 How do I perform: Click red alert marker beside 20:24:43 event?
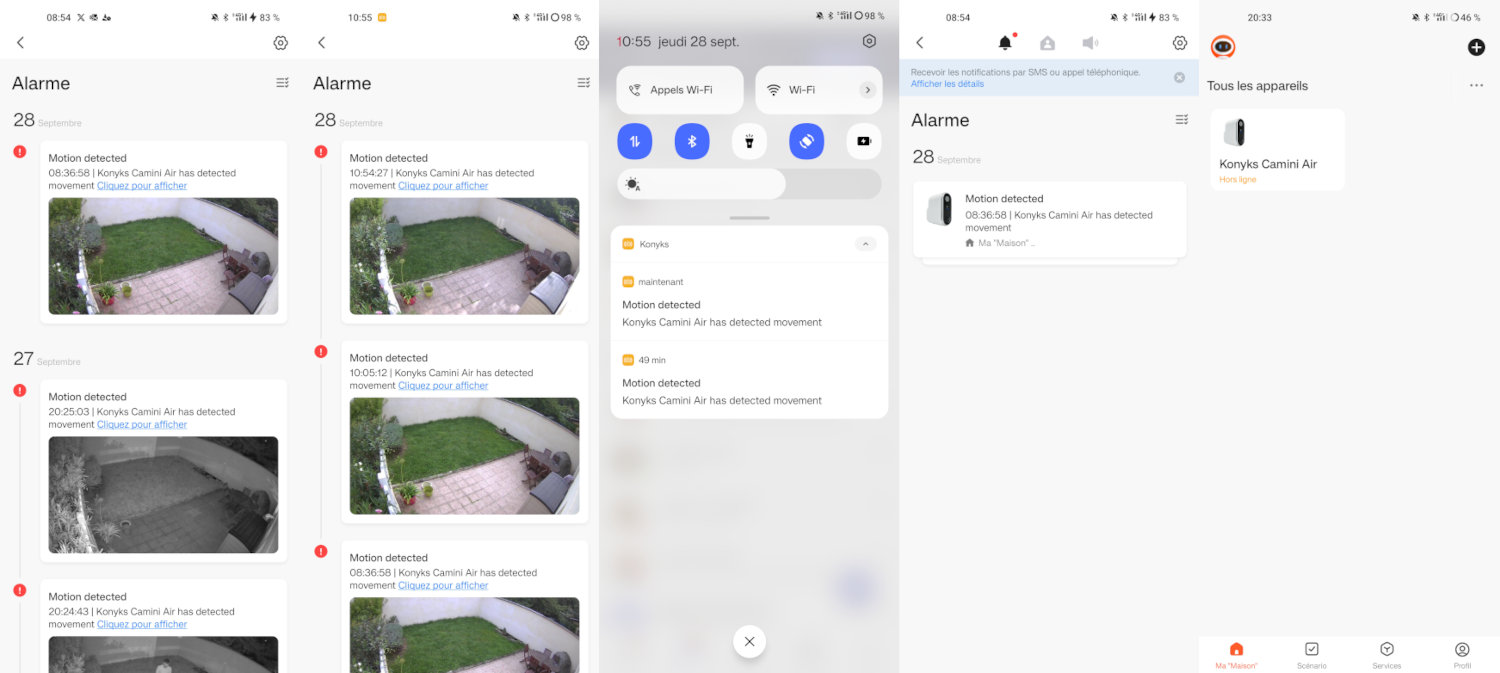[20, 590]
